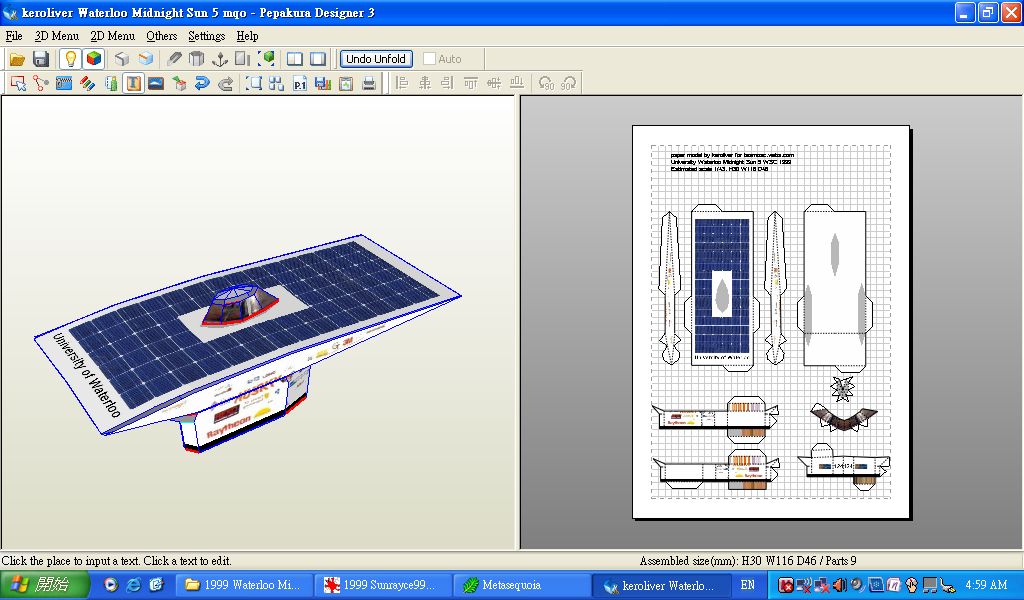Image resolution: width=1024 pixels, height=600 pixels.
Task: Click the small box with arrow icon
Action: pyautogui.click(x=179, y=84)
